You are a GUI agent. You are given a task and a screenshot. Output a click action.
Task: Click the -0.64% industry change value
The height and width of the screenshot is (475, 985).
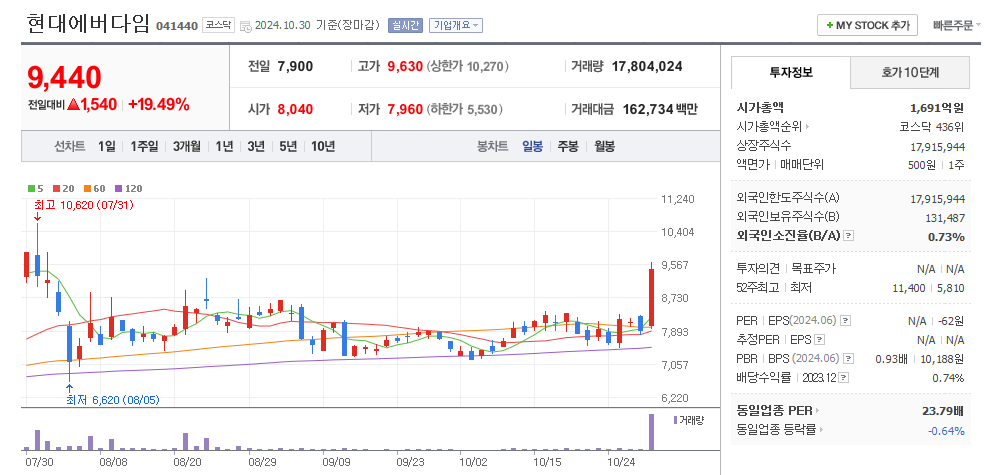tap(946, 430)
